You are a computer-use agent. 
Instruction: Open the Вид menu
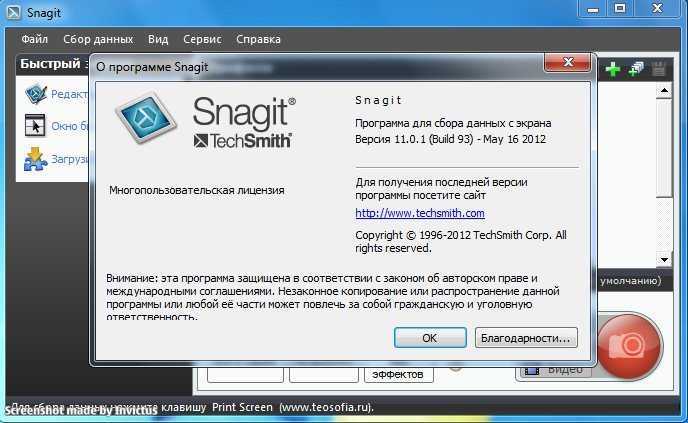(158, 39)
